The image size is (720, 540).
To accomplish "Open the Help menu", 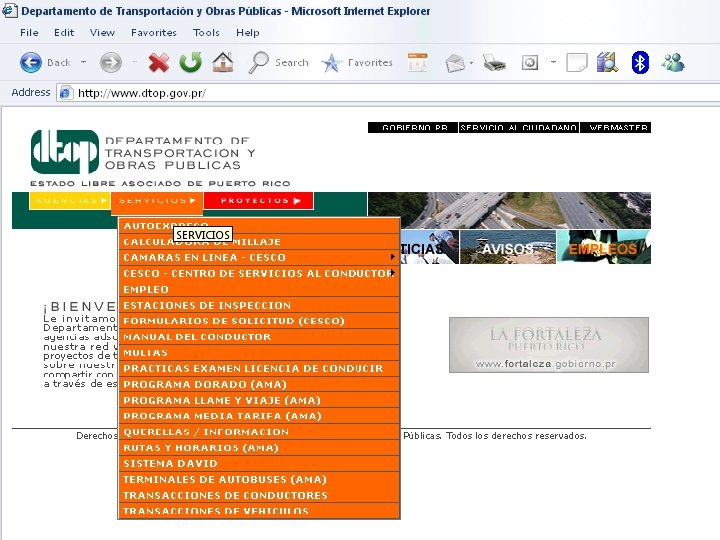I will pos(248,33).
